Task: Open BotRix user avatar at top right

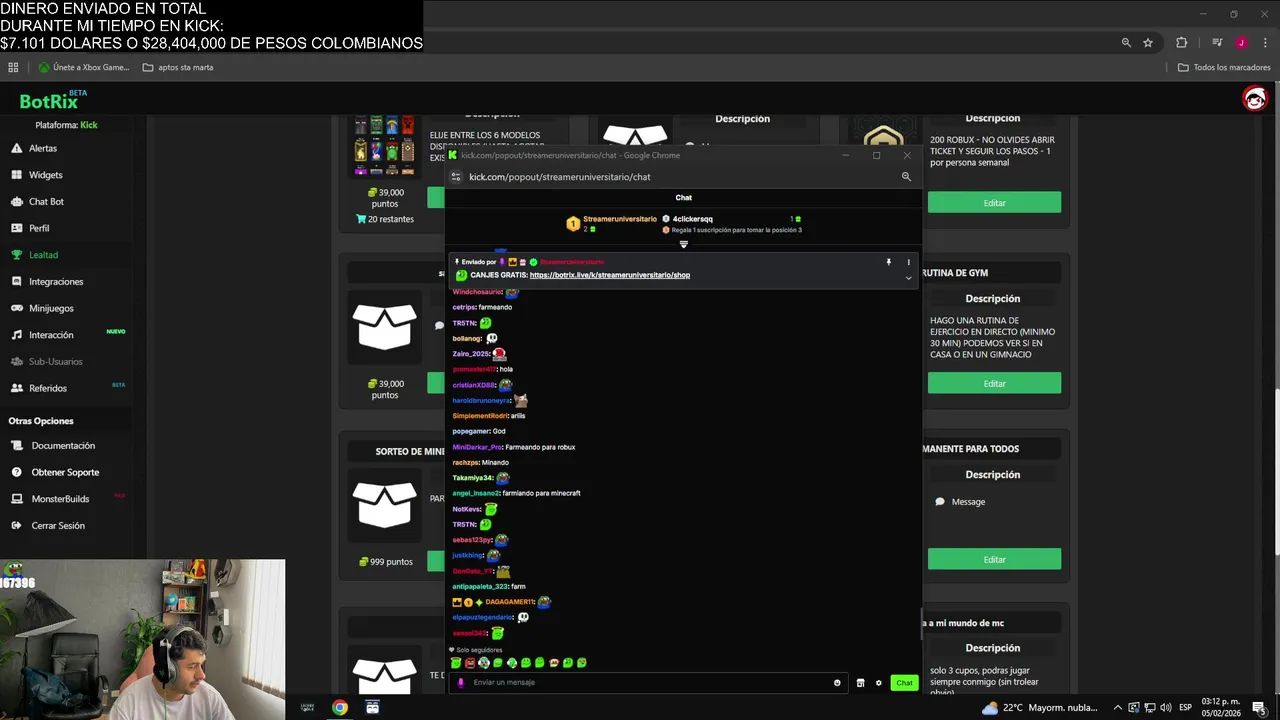Action: [1254, 98]
